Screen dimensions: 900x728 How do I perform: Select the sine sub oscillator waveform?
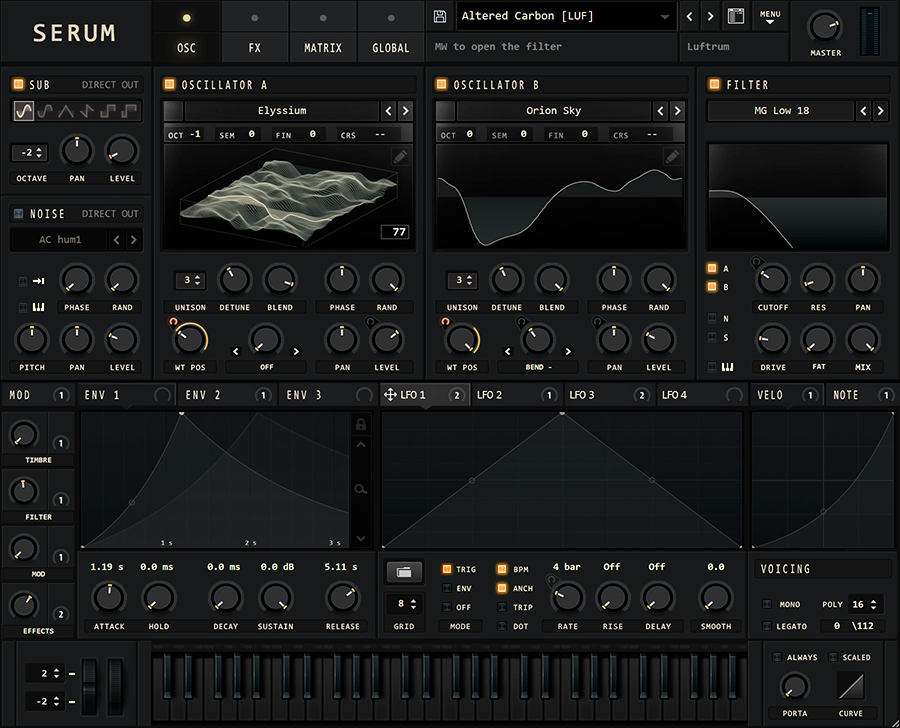click(x=24, y=111)
